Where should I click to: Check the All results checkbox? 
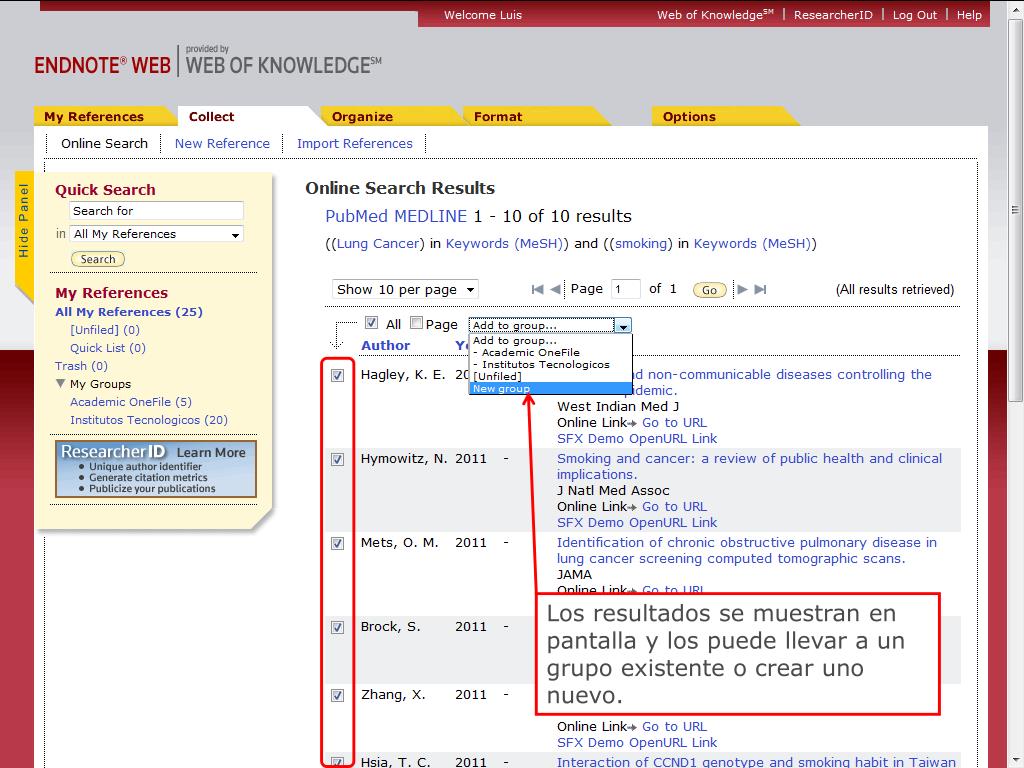click(x=372, y=323)
